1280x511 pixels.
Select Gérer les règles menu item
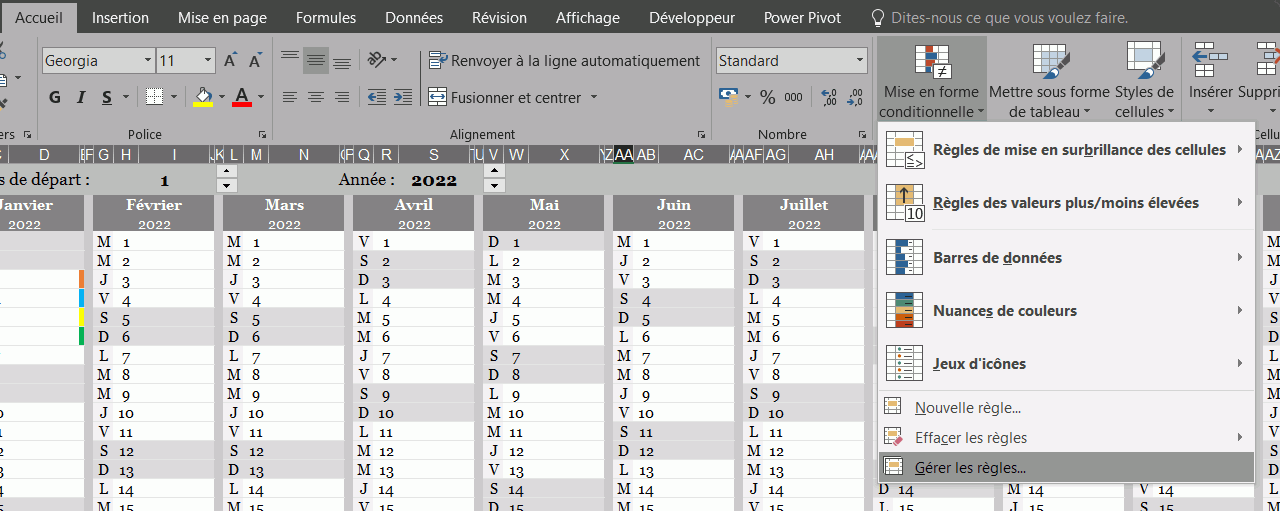coord(970,467)
